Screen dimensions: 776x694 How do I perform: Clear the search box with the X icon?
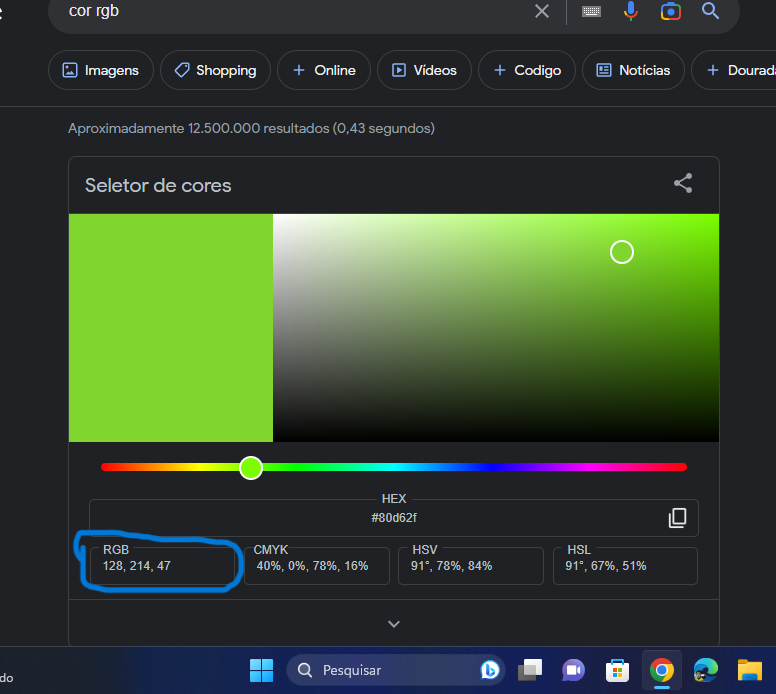tap(542, 11)
